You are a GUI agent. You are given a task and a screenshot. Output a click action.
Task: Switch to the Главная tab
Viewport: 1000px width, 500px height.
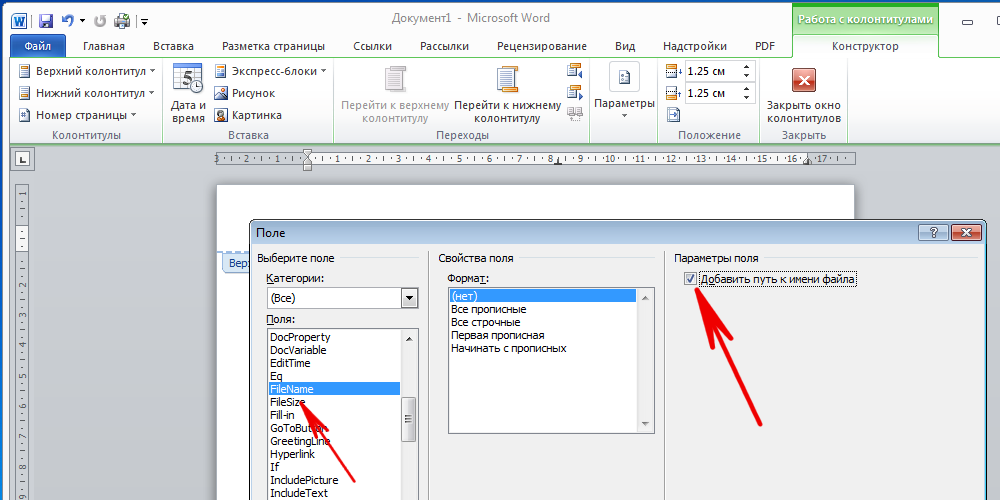(104, 46)
